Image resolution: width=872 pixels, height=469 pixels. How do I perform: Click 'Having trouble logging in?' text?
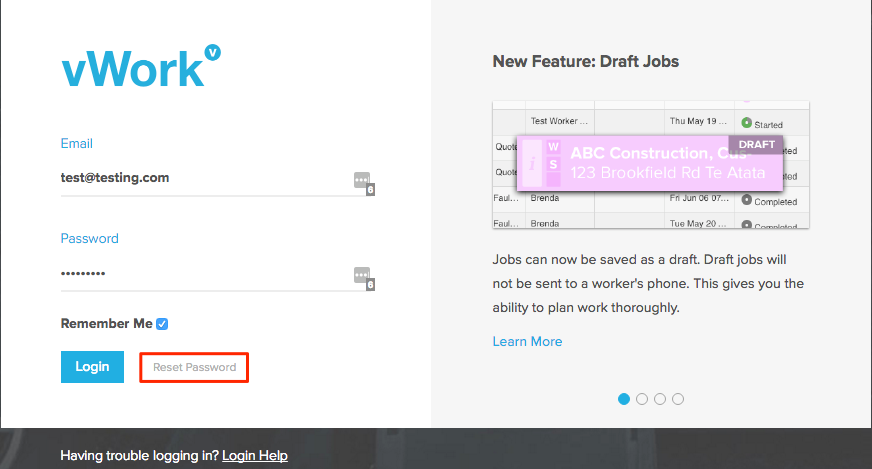click(x=140, y=456)
